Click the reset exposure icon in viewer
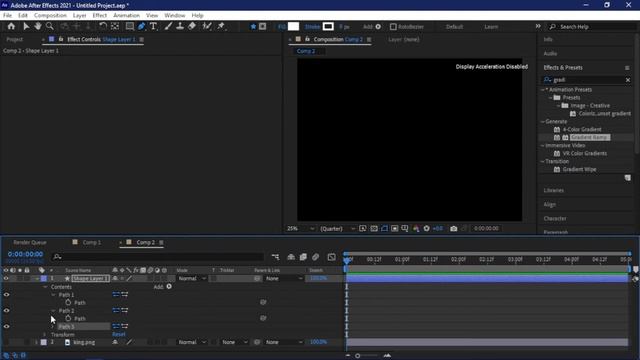 click(x=427, y=229)
